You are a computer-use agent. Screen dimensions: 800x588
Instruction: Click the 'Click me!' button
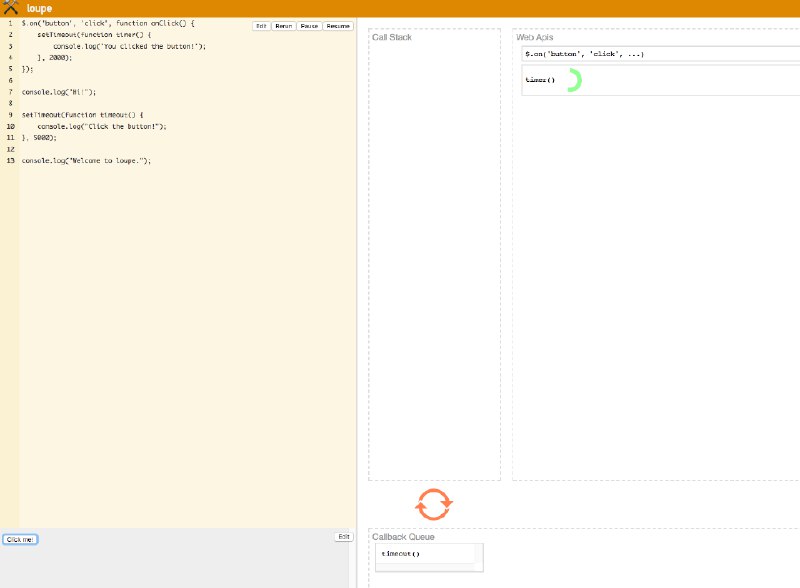point(20,540)
